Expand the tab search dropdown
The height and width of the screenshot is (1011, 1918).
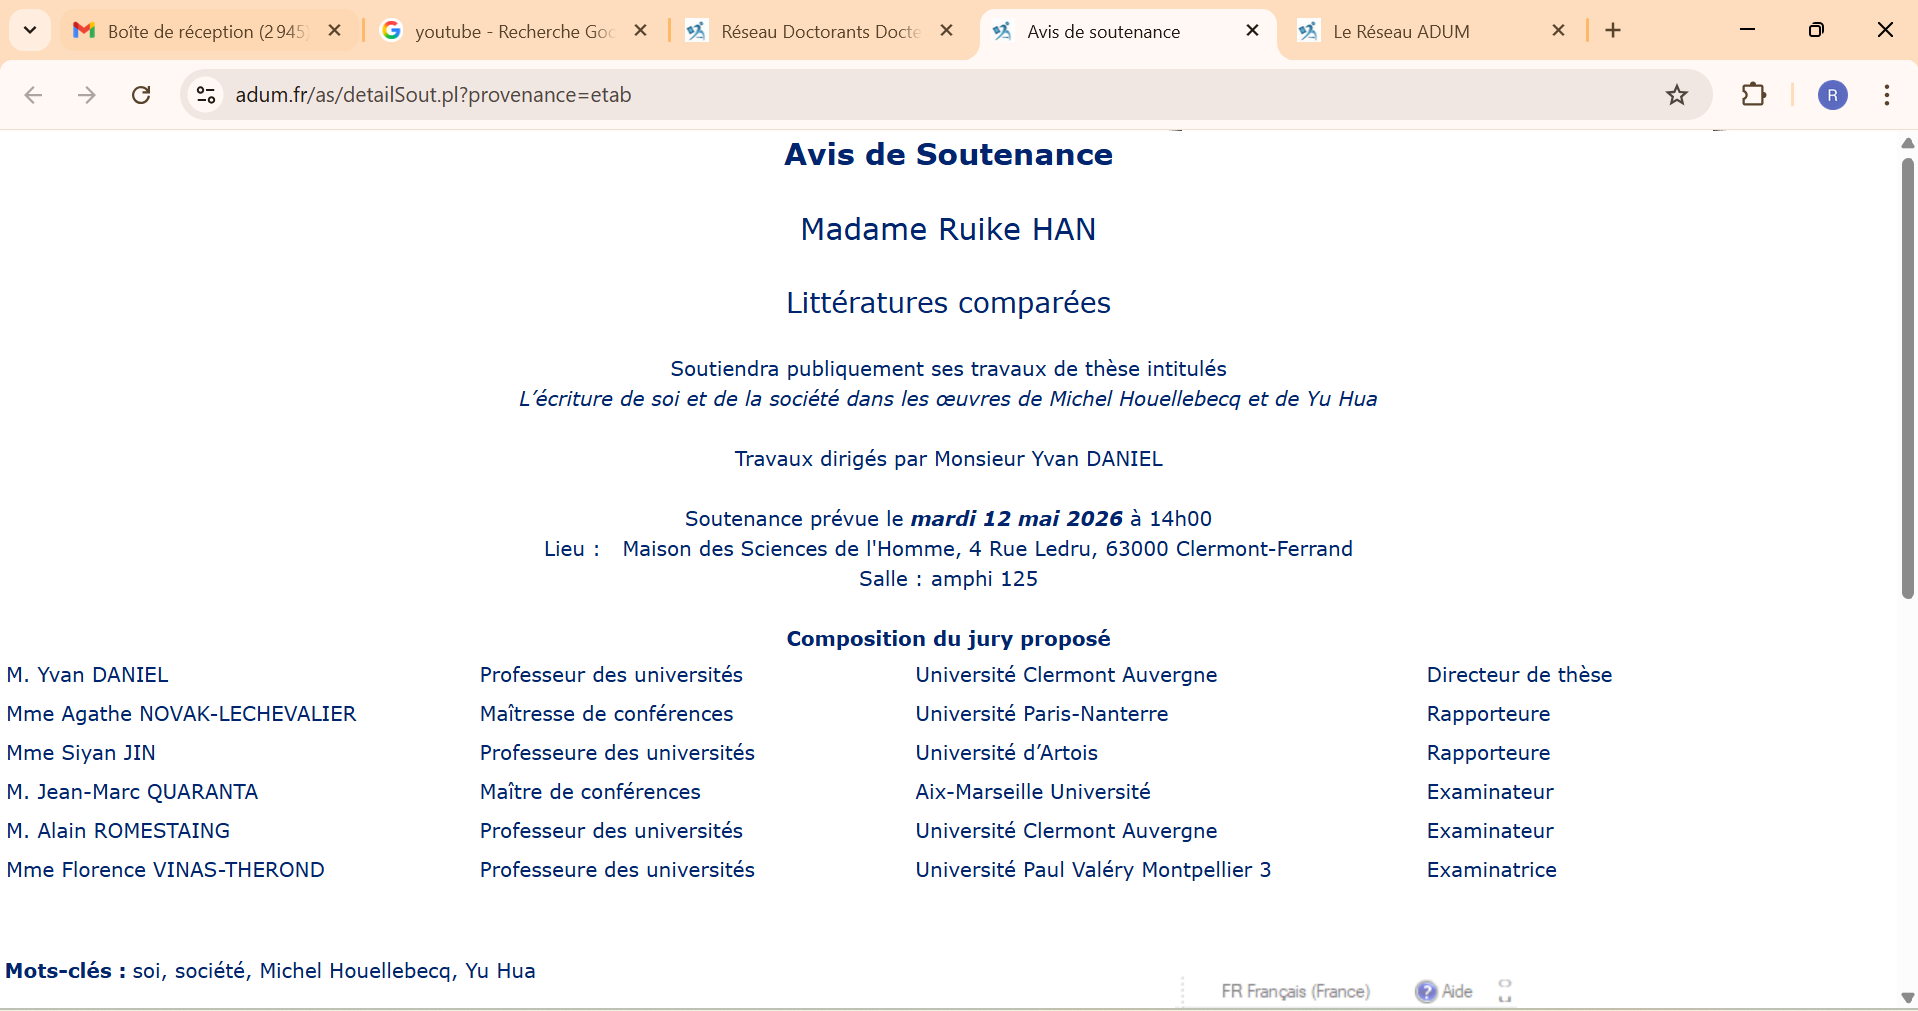pyautogui.click(x=30, y=30)
